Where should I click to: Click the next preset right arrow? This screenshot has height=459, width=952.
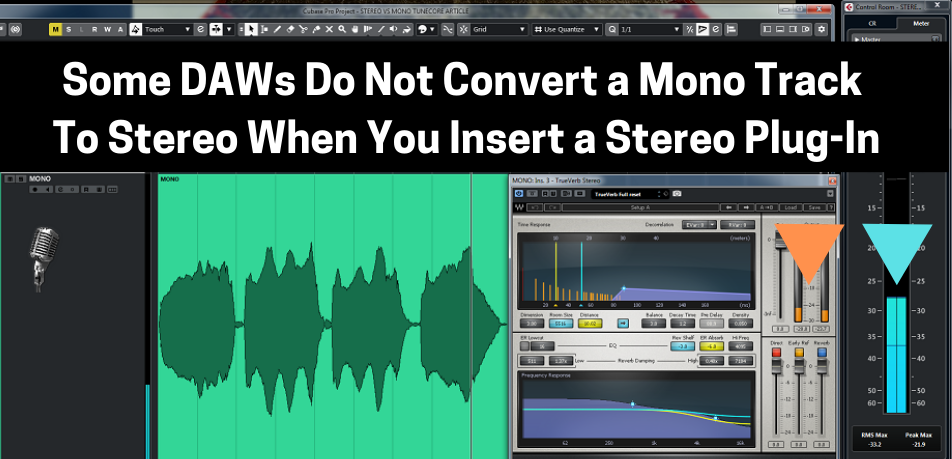[746, 207]
